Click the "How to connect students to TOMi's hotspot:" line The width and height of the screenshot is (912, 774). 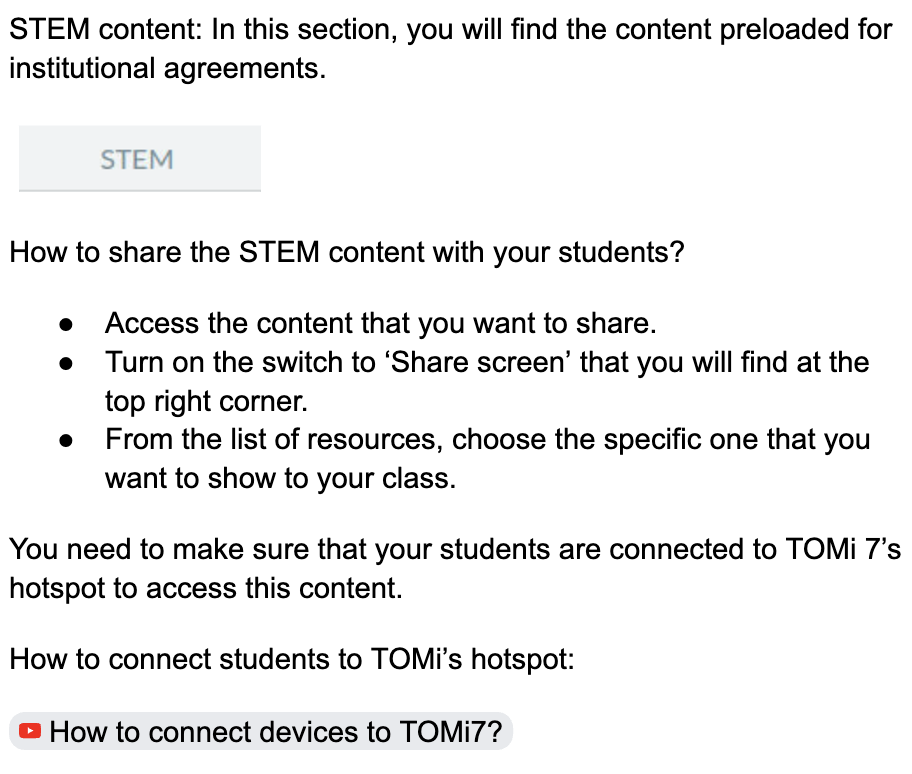(291, 660)
